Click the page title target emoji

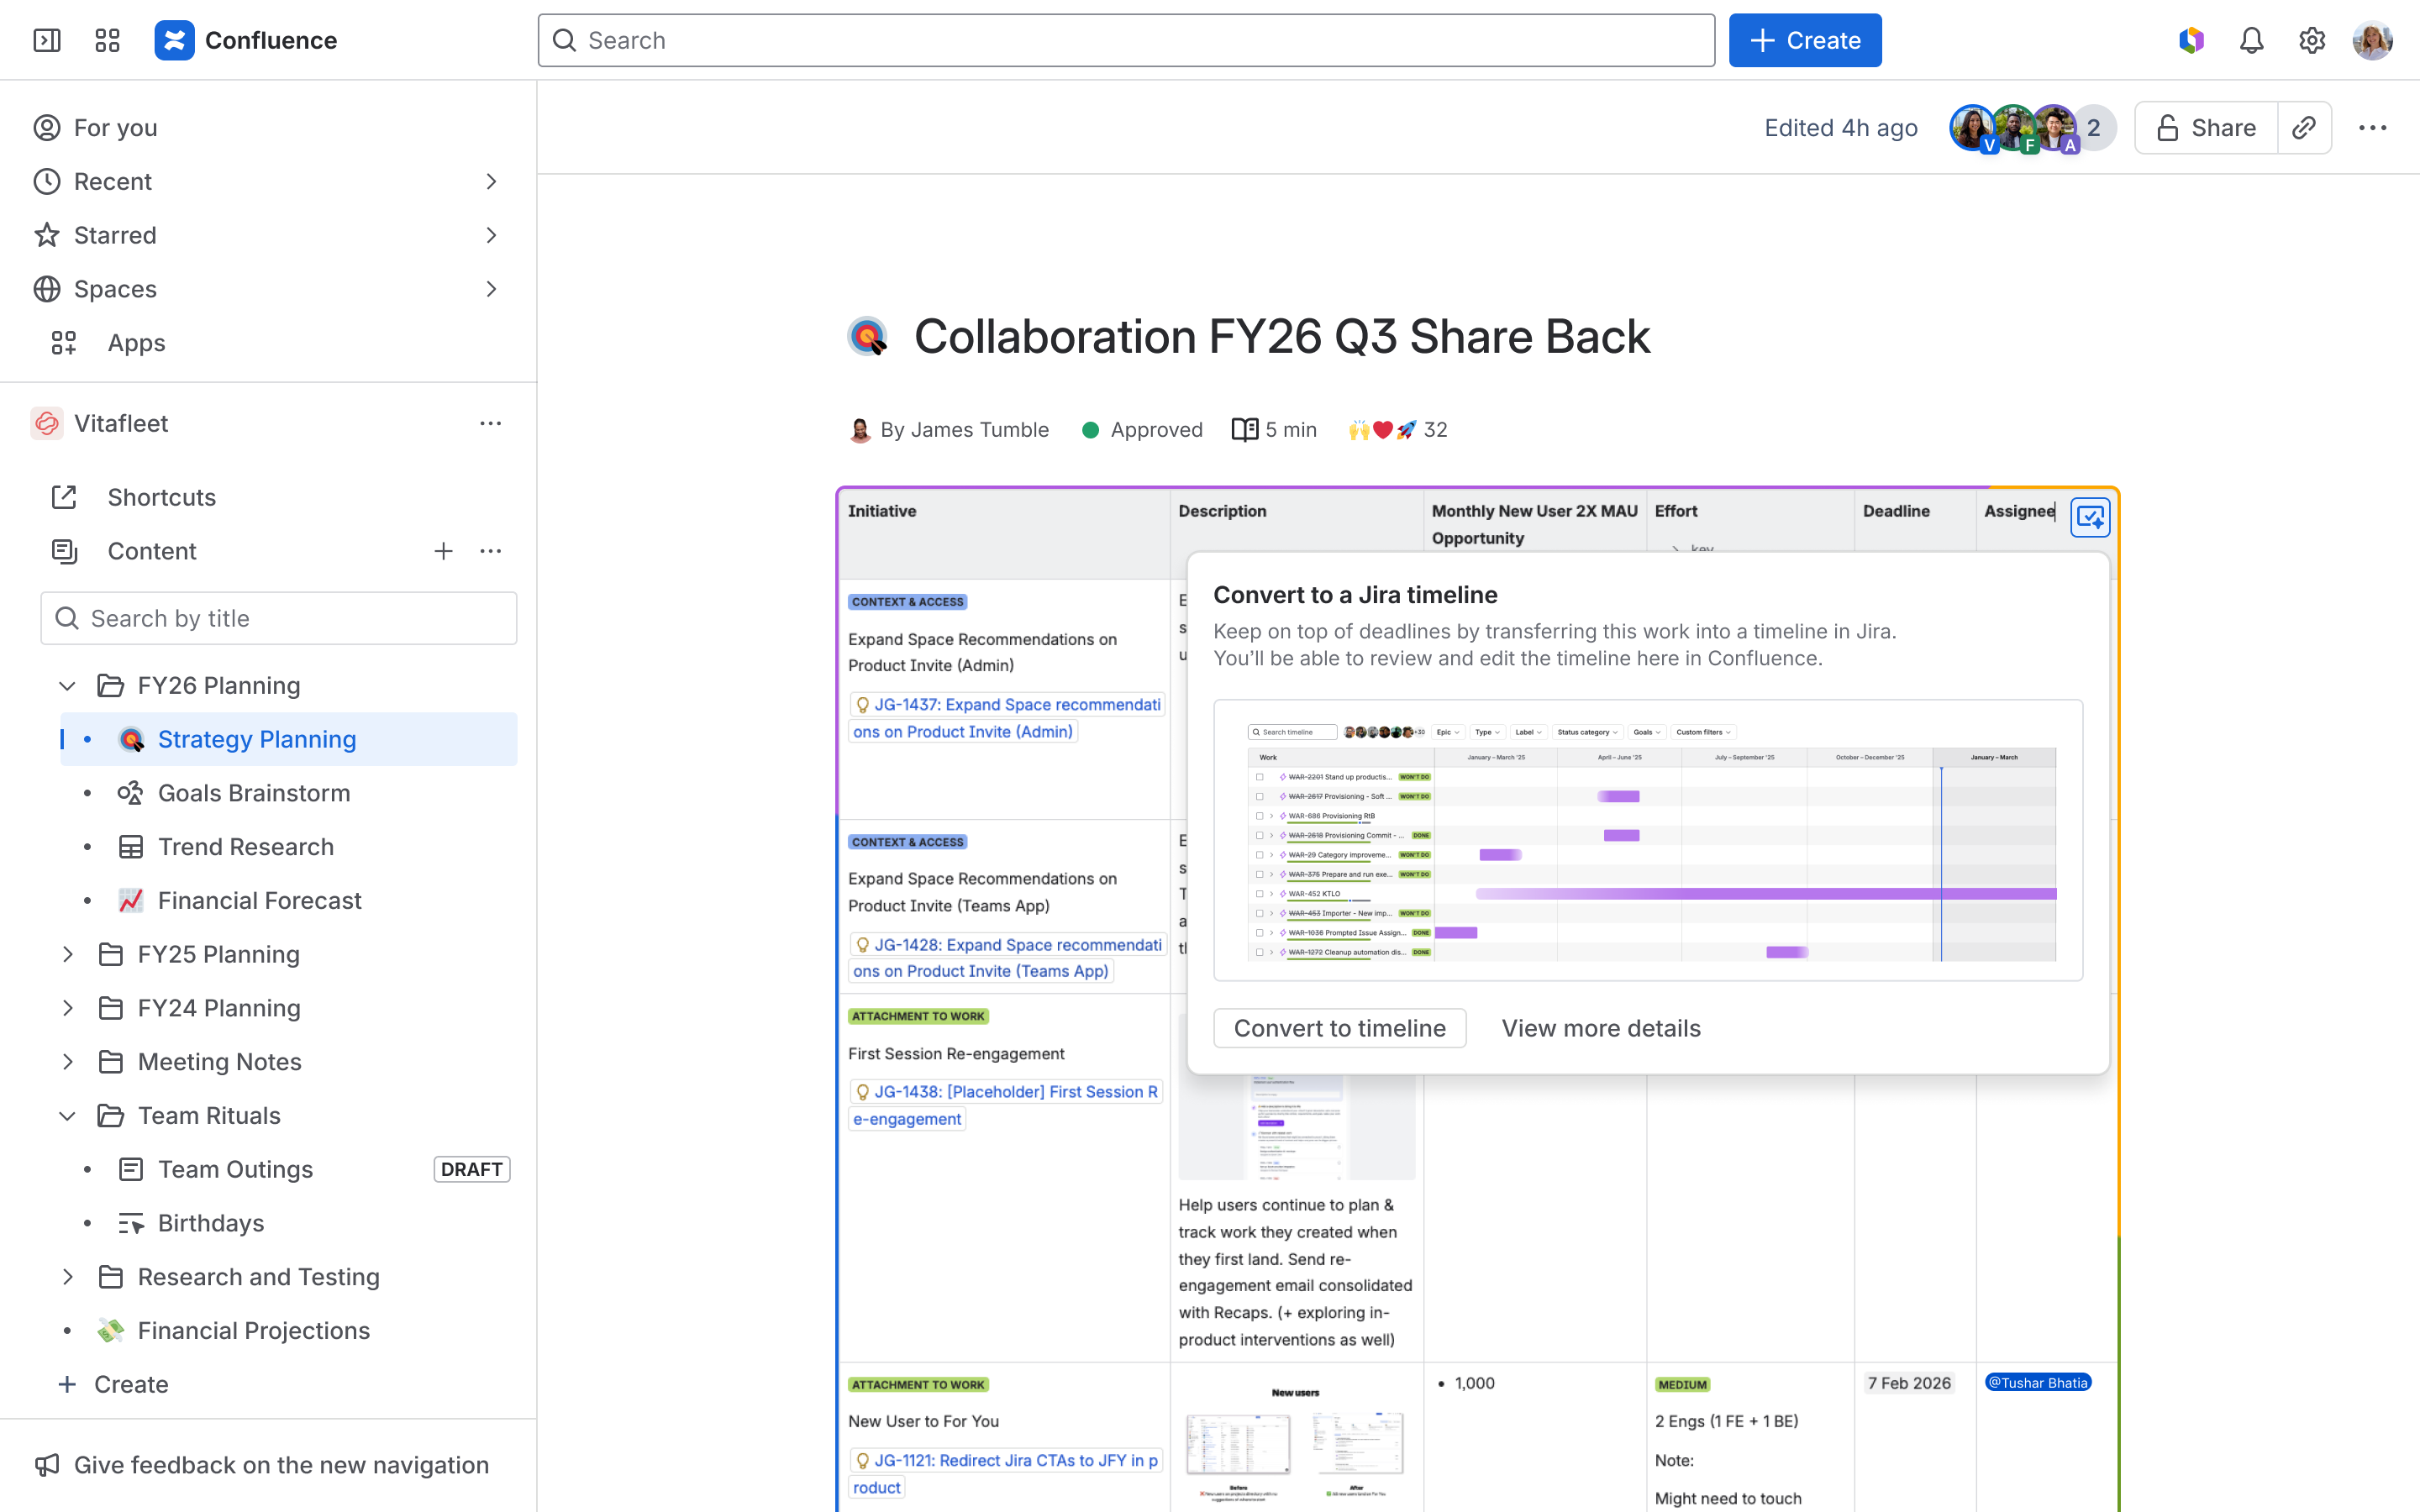click(x=868, y=337)
